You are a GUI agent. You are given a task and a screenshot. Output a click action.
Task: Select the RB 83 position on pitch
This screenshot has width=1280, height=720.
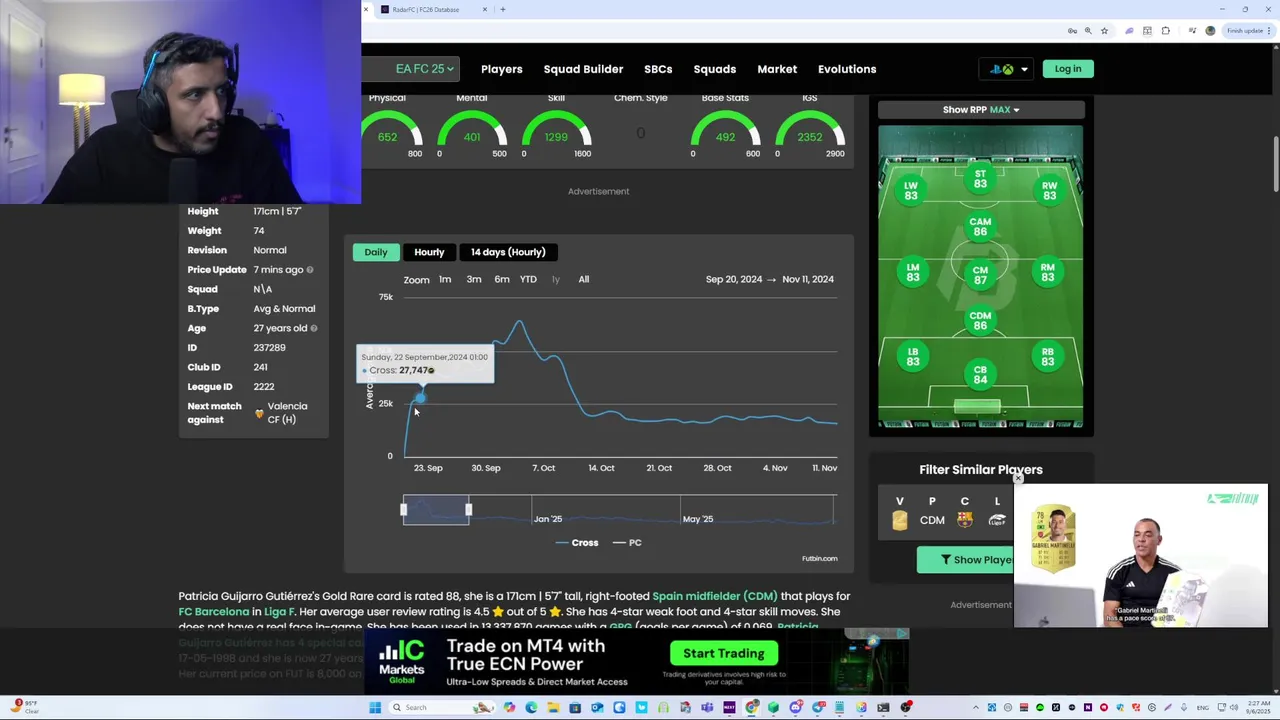click(x=1048, y=357)
